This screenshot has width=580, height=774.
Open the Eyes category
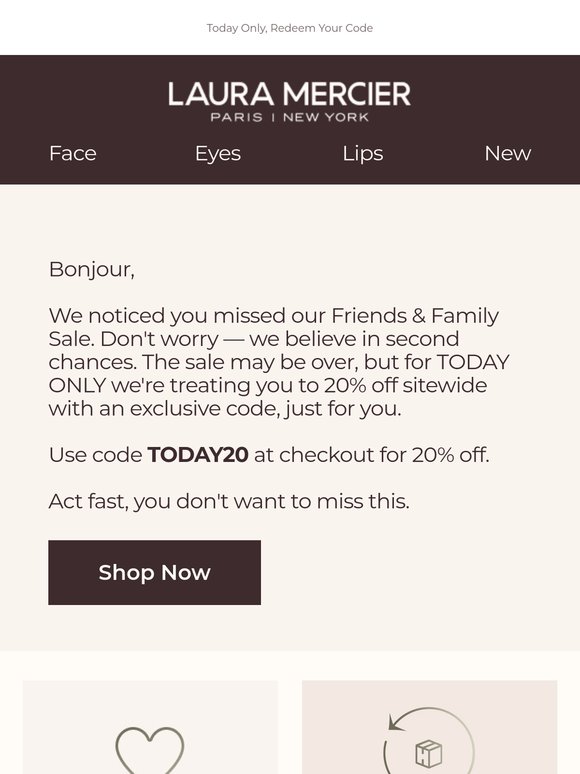click(x=218, y=154)
